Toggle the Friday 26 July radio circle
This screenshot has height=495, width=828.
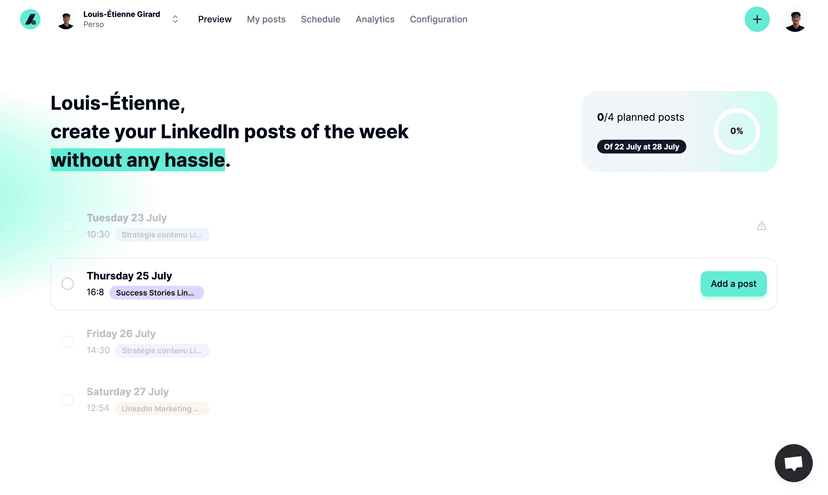67,342
